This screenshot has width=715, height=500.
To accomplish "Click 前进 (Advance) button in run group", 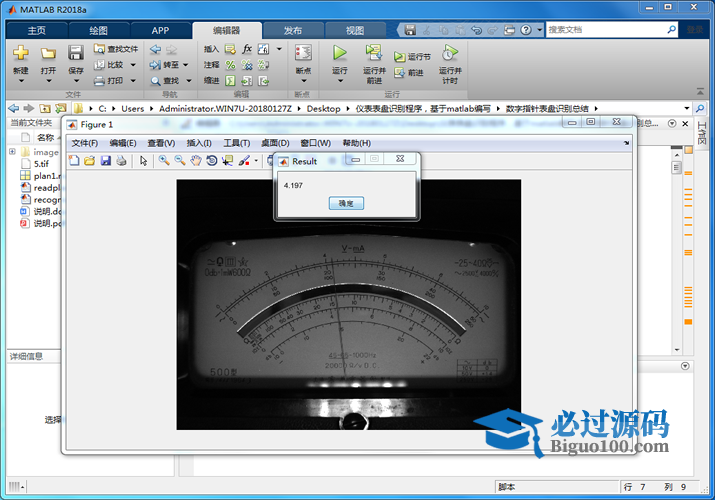I will pos(409,72).
